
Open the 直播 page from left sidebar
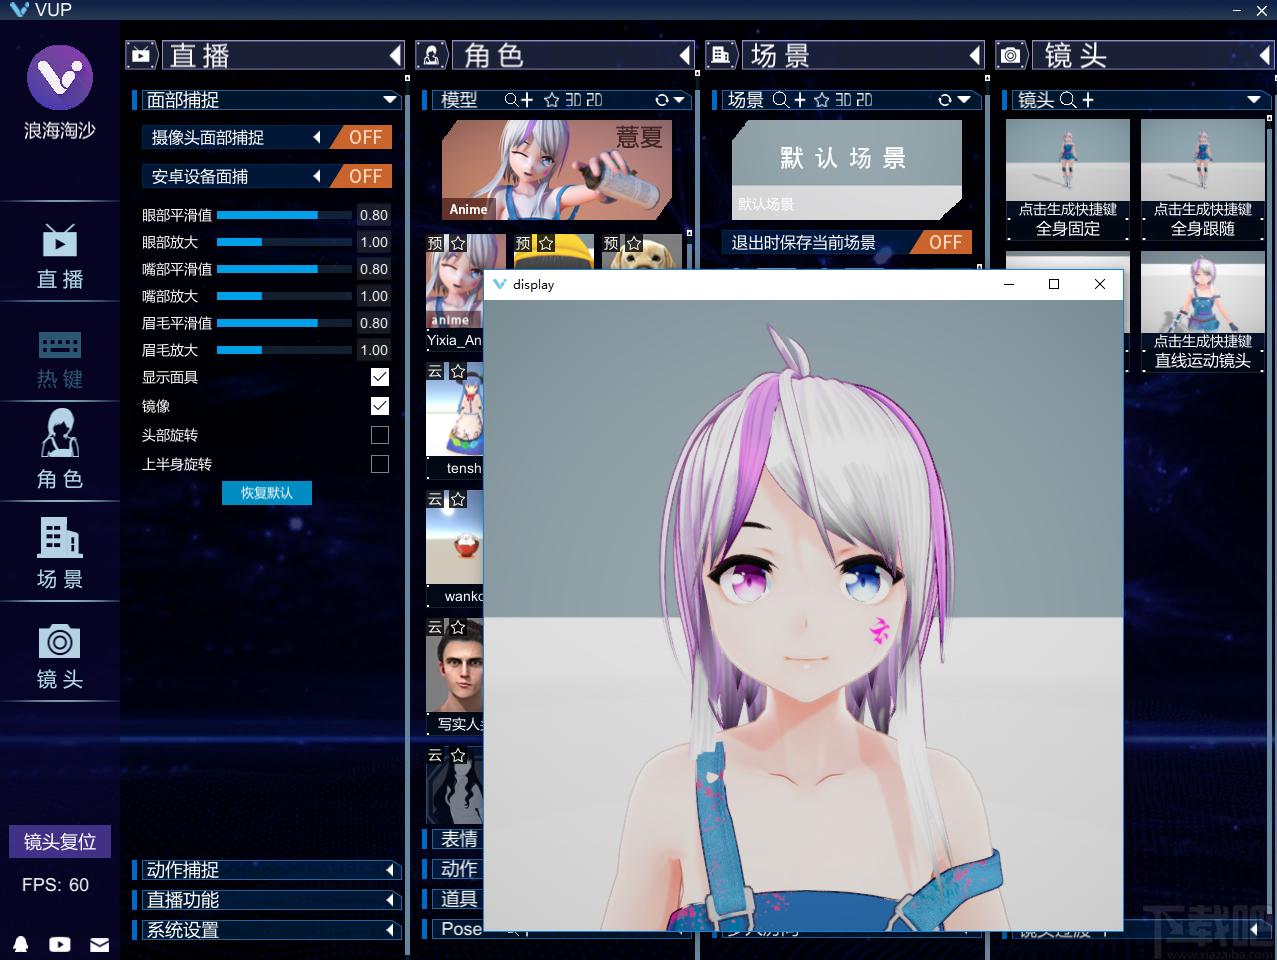tap(60, 257)
